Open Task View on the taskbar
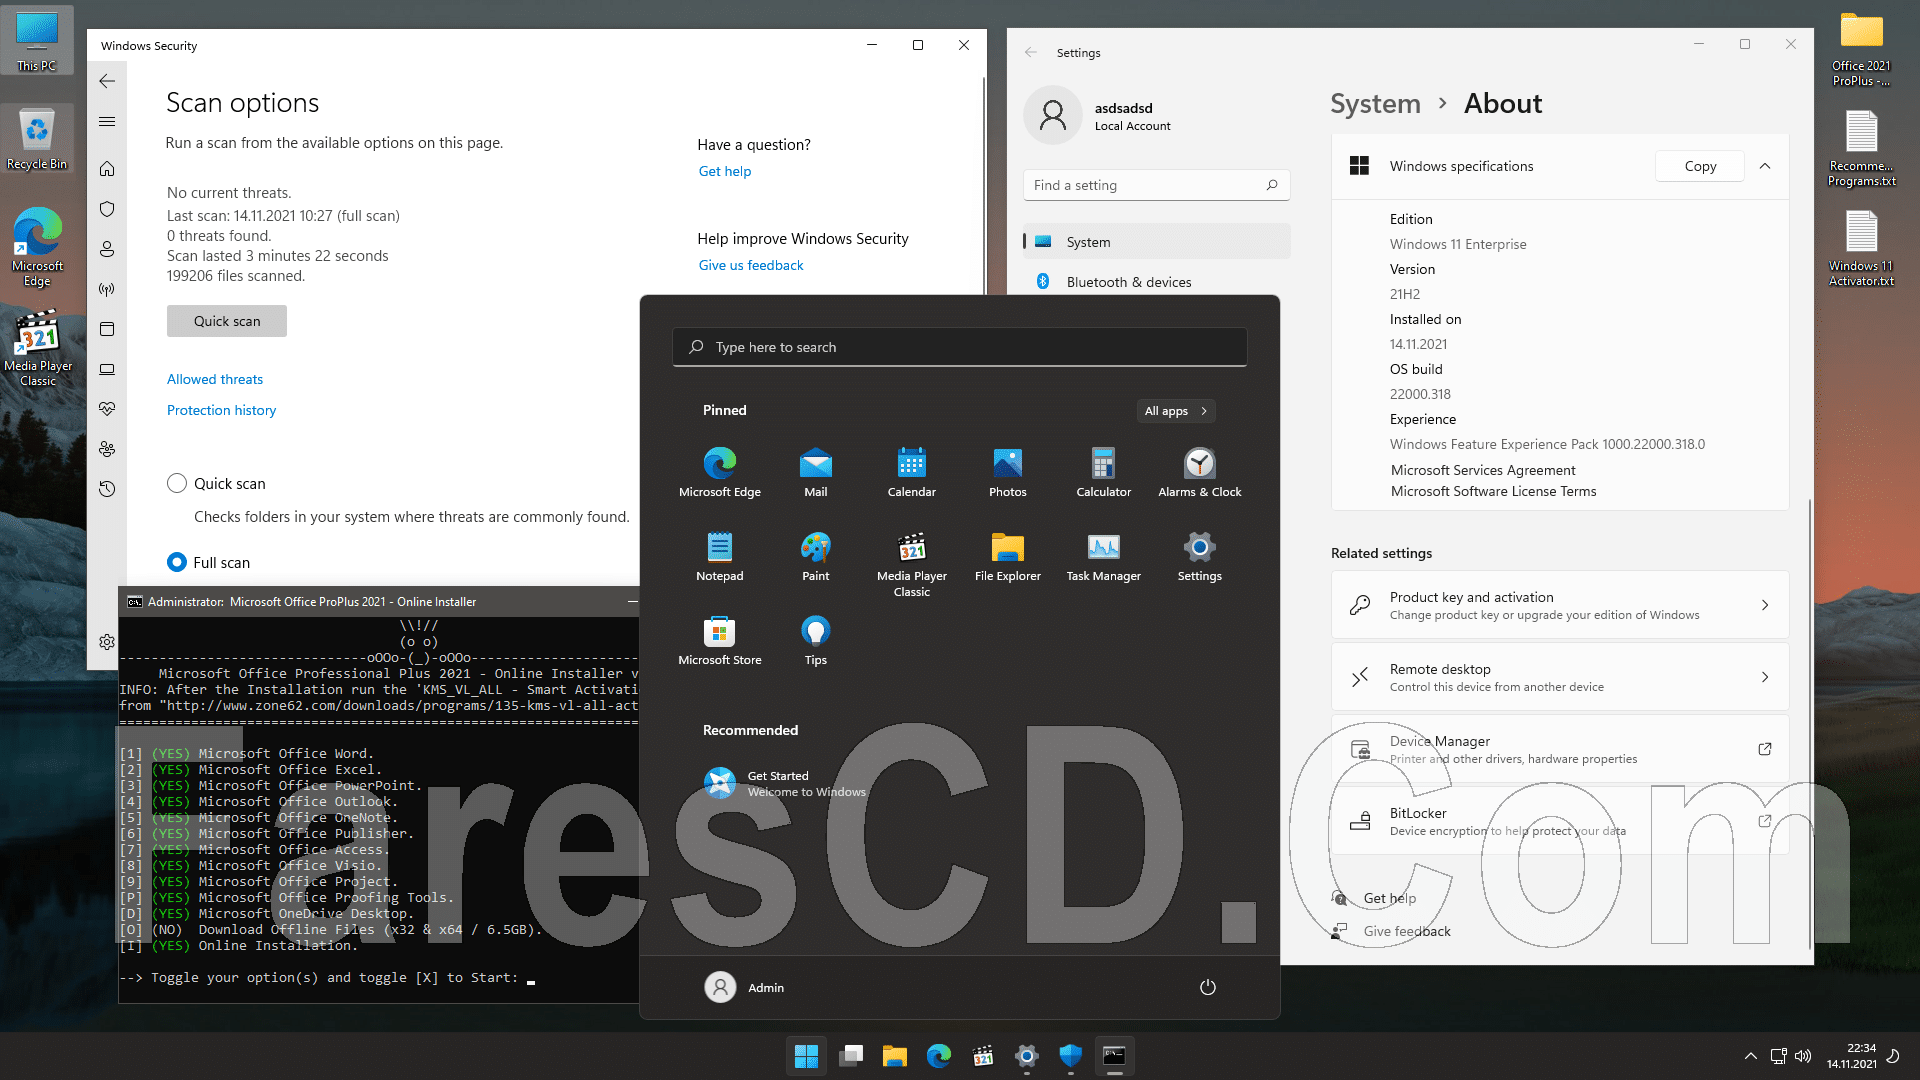Image resolution: width=1920 pixels, height=1080 pixels. pyautogui.click(x=851, y=1056)
